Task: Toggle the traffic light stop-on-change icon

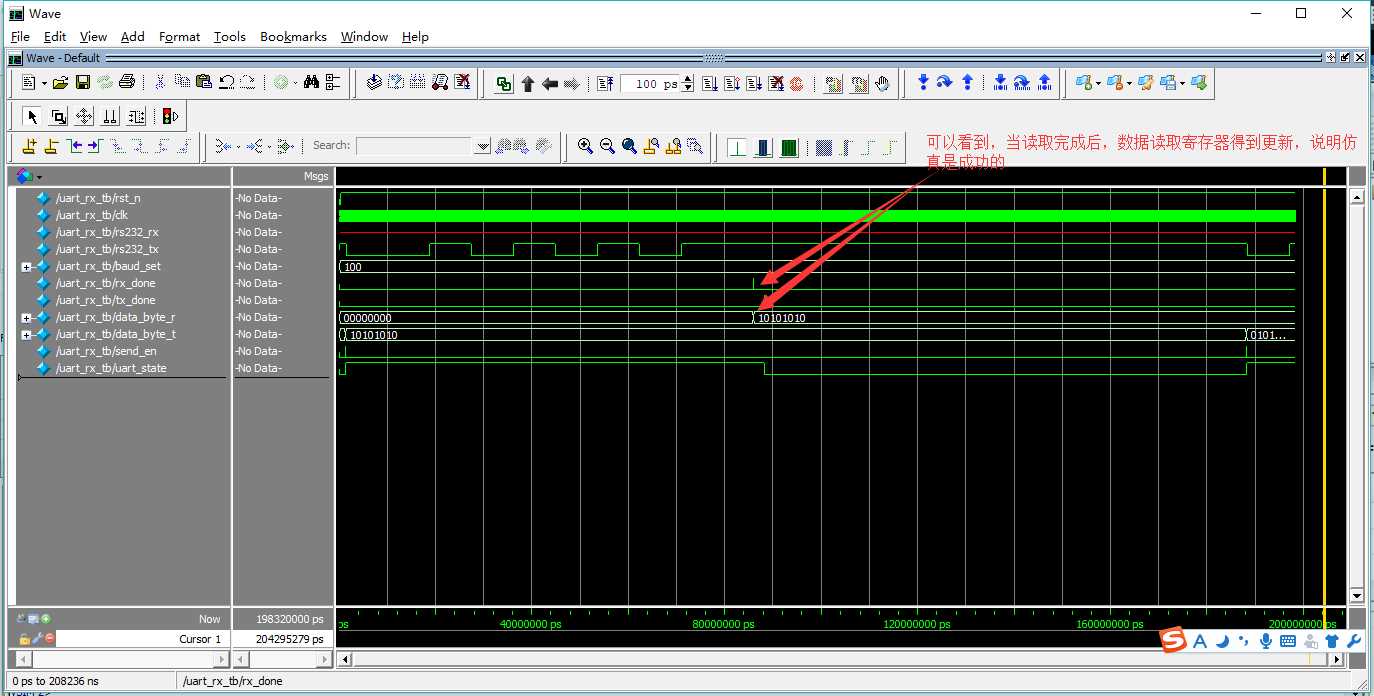Action: click(169, 116)
